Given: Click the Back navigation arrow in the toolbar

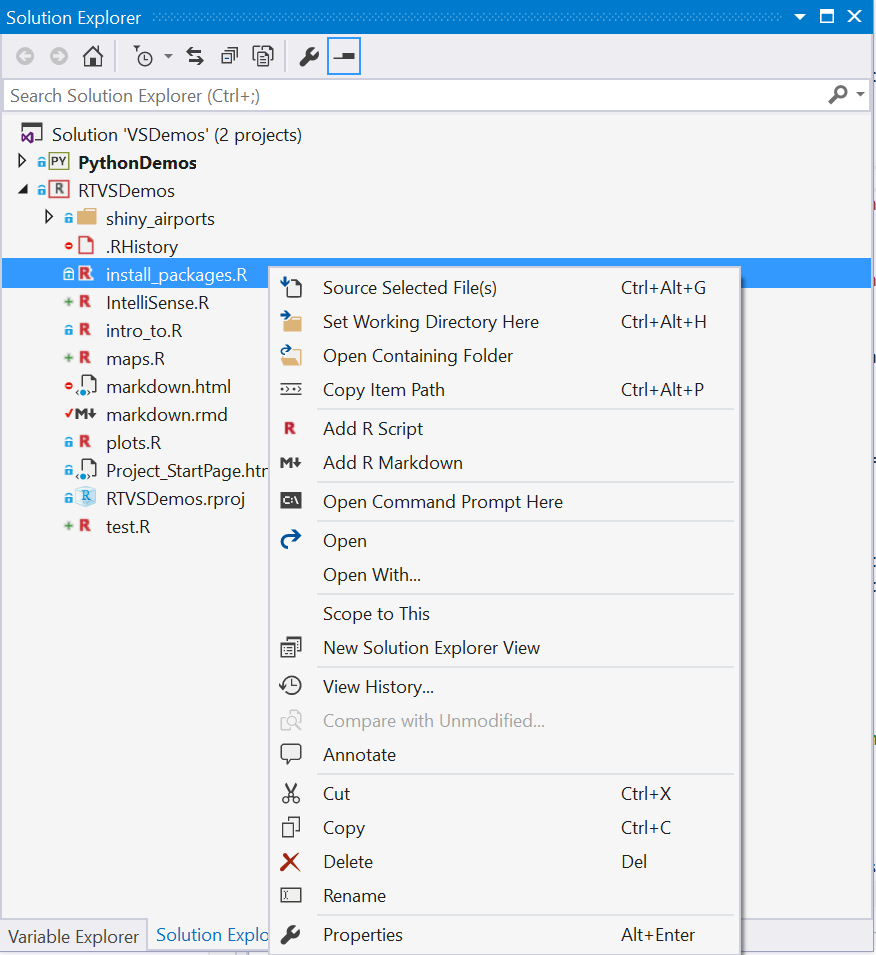Looking at the screenshot, I should point(25,57).
